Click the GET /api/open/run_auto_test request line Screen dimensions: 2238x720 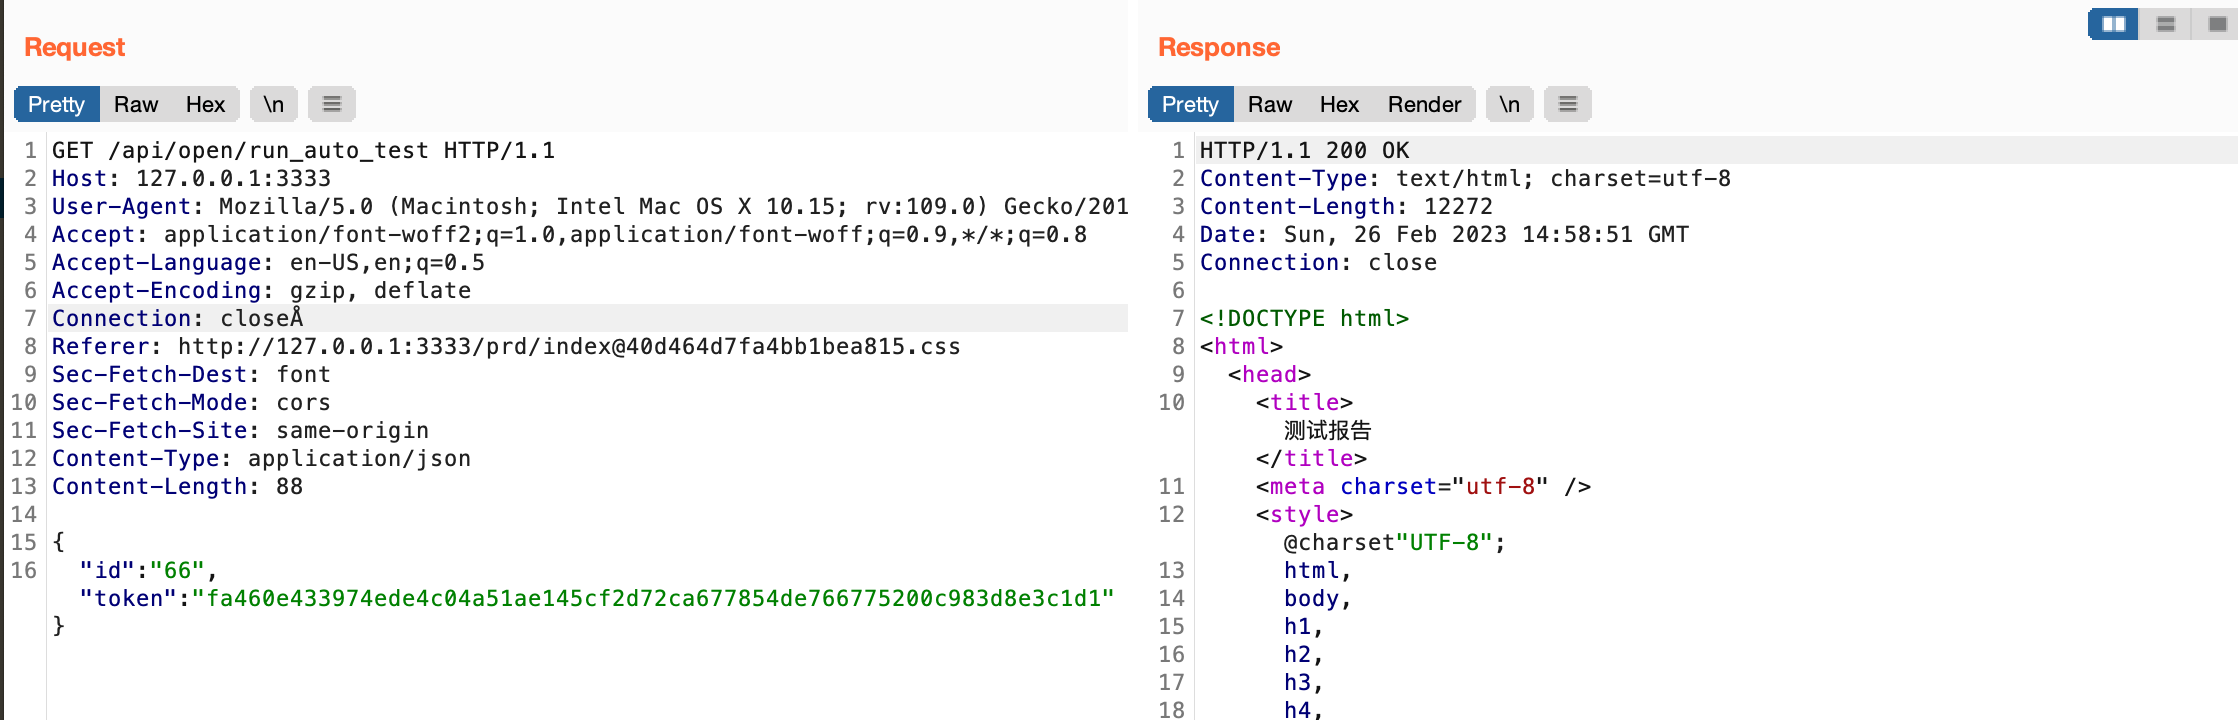[303, 150]
